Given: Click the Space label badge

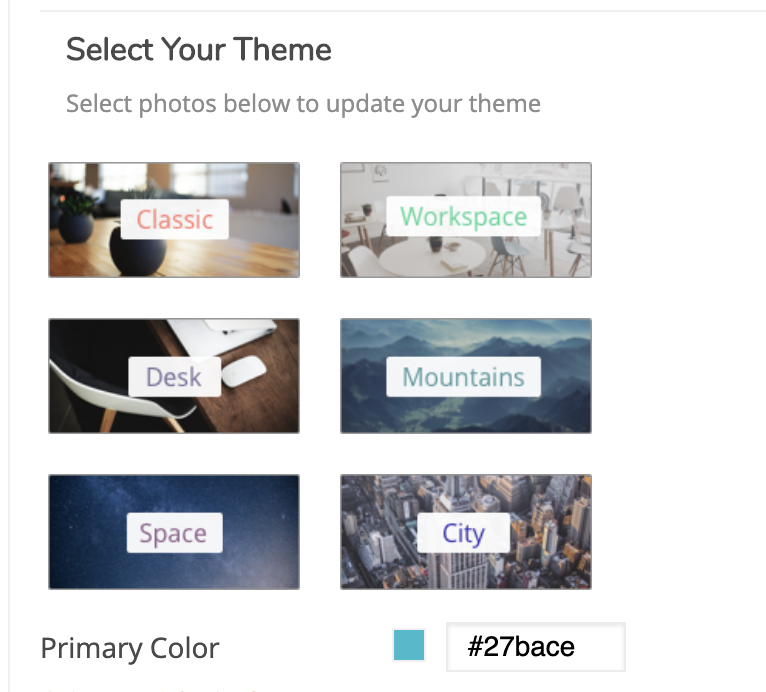Looking at the screenshot, I should coord(174,533).
